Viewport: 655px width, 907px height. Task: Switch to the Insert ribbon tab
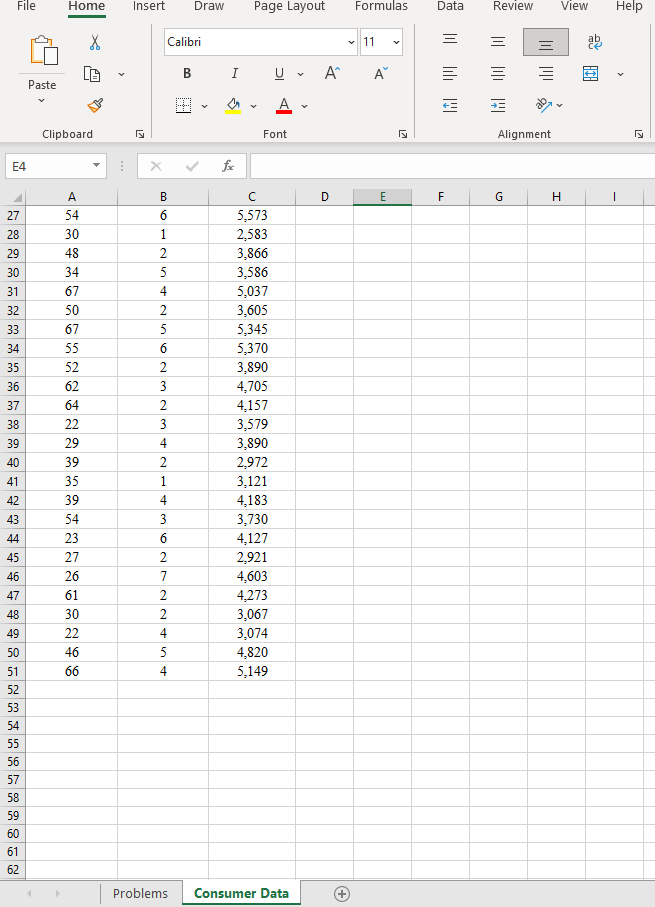pos(149,6)
